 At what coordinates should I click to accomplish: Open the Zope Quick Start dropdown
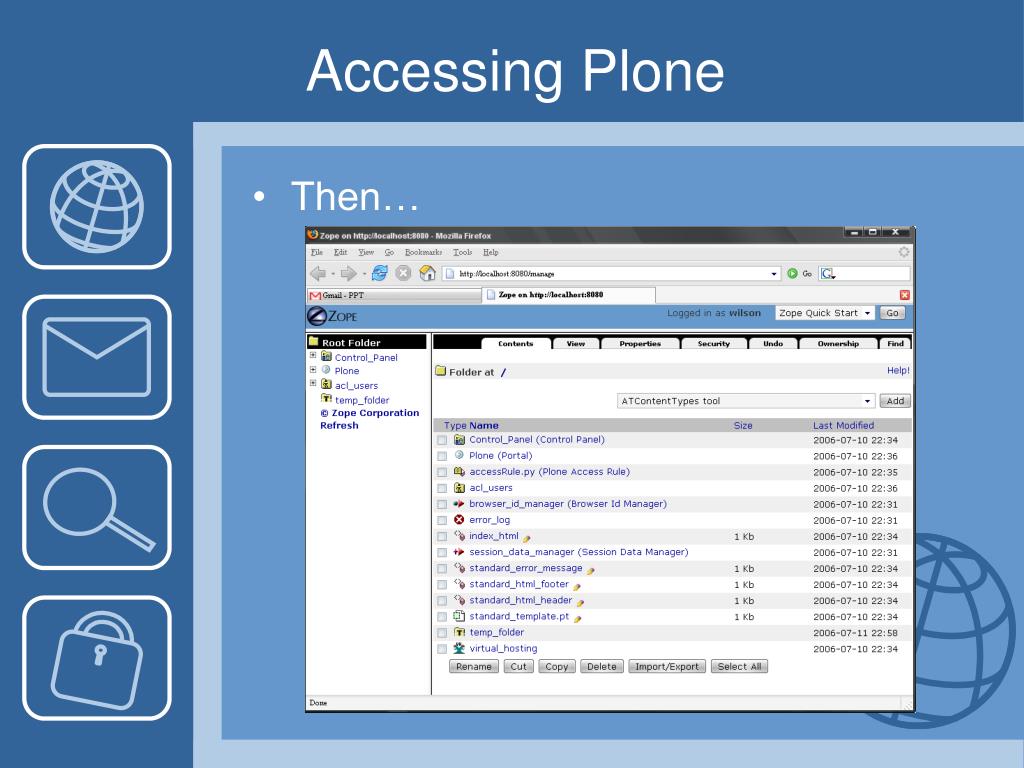(x=825, y=313)
